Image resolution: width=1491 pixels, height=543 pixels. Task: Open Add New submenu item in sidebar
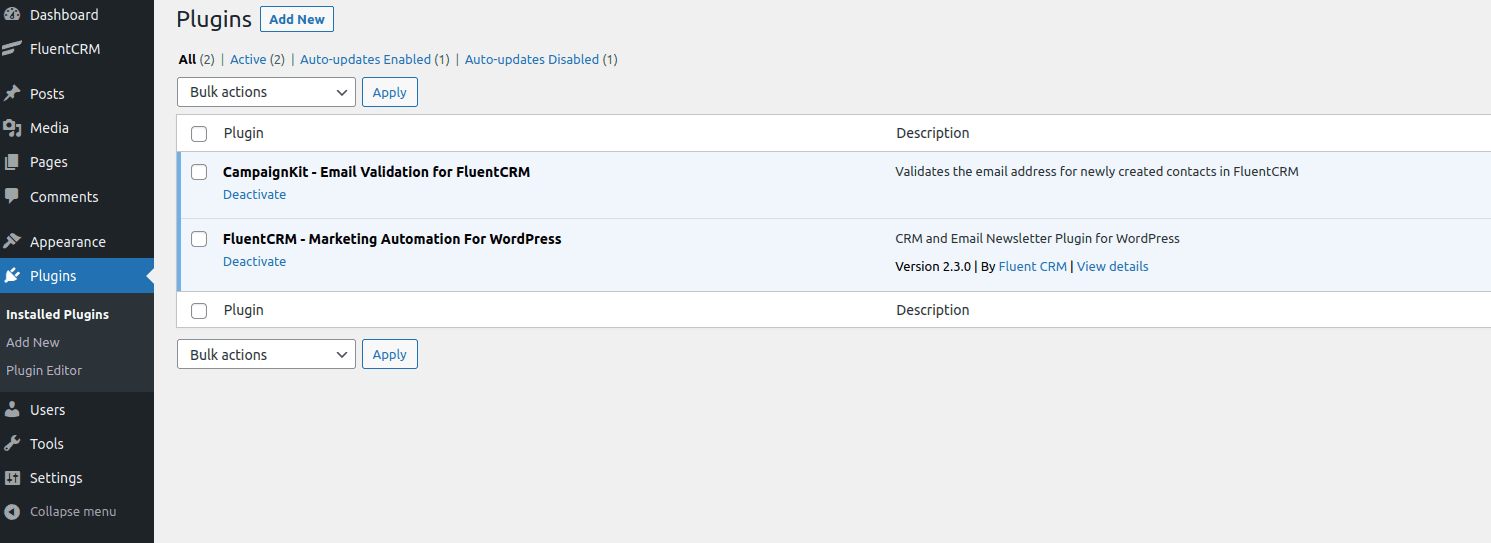coord(33,342)
